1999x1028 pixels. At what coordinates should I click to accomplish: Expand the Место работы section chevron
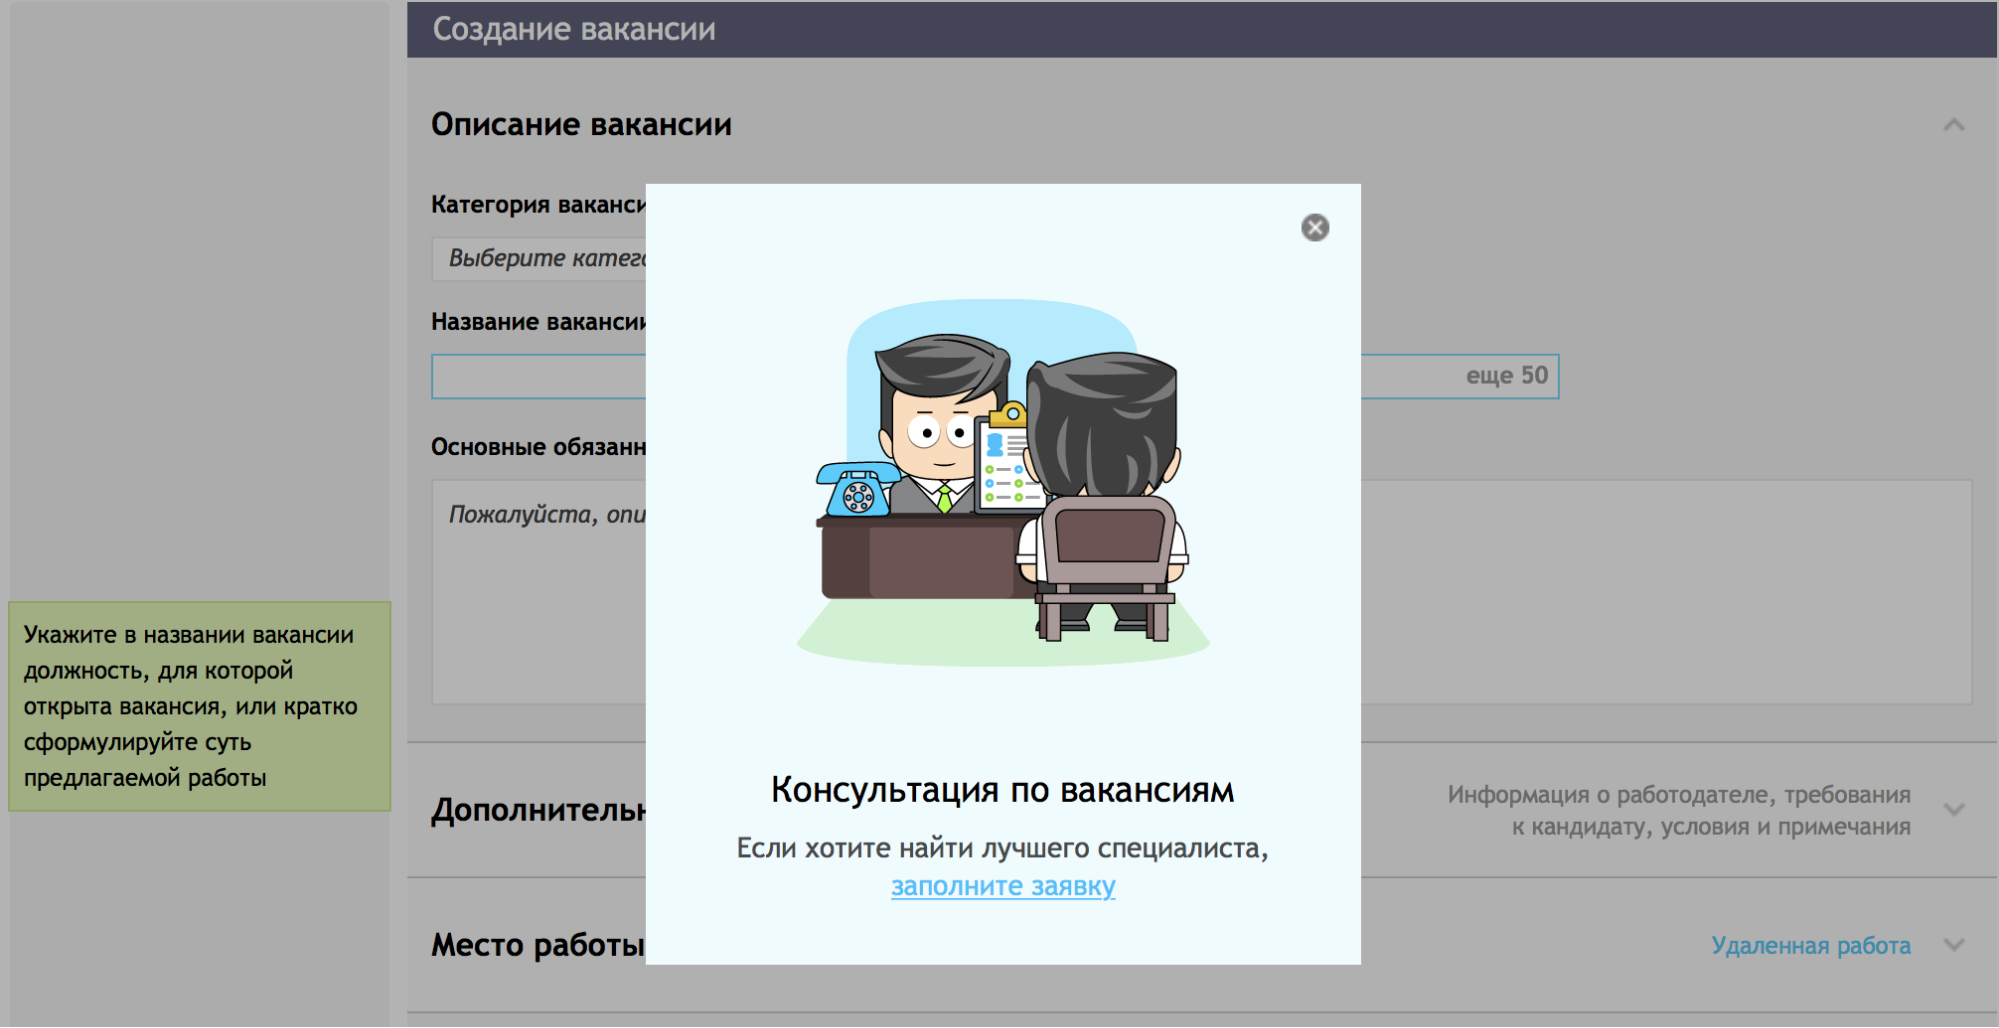(1953, 945)
